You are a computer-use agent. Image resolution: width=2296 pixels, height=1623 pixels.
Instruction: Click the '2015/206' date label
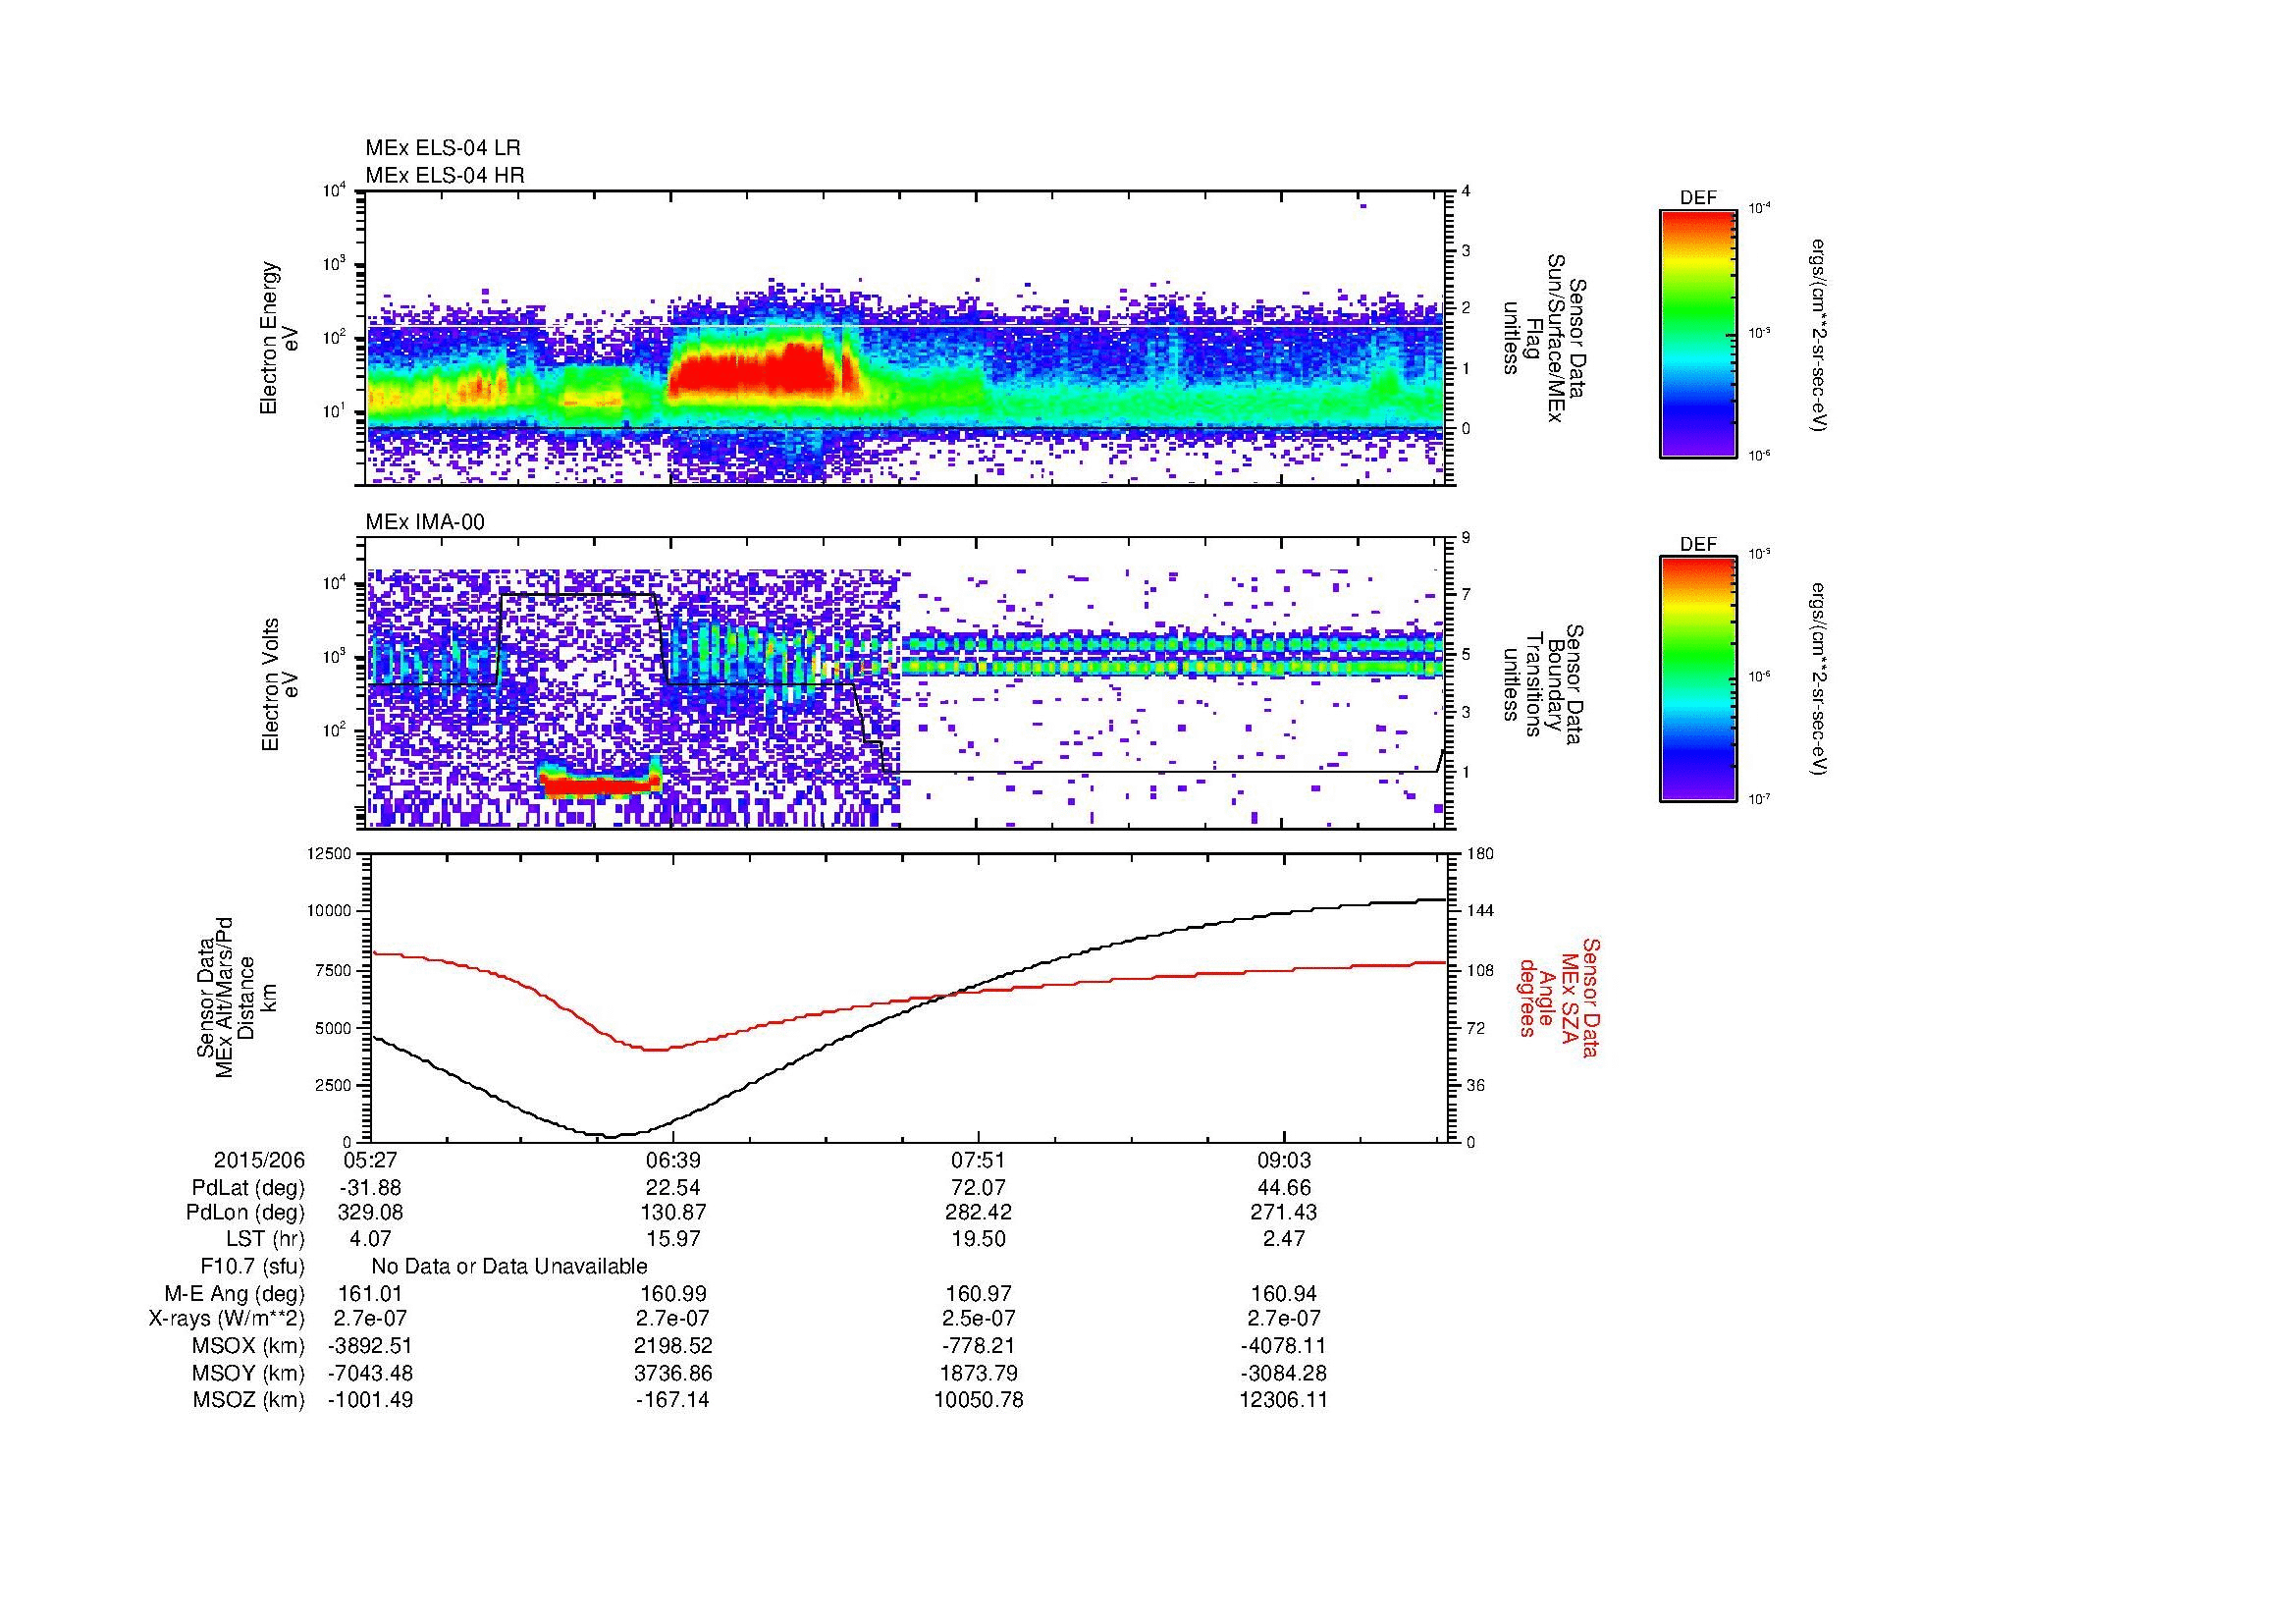[259, 1160]
